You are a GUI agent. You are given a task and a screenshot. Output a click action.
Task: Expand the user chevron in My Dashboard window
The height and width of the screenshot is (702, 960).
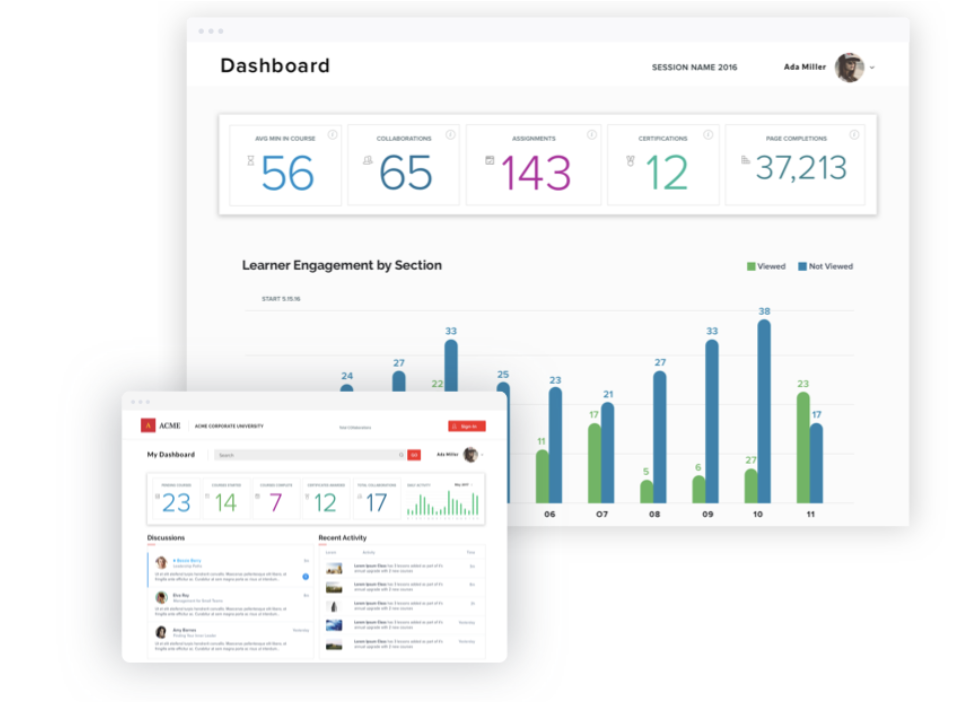coord(482,455)
